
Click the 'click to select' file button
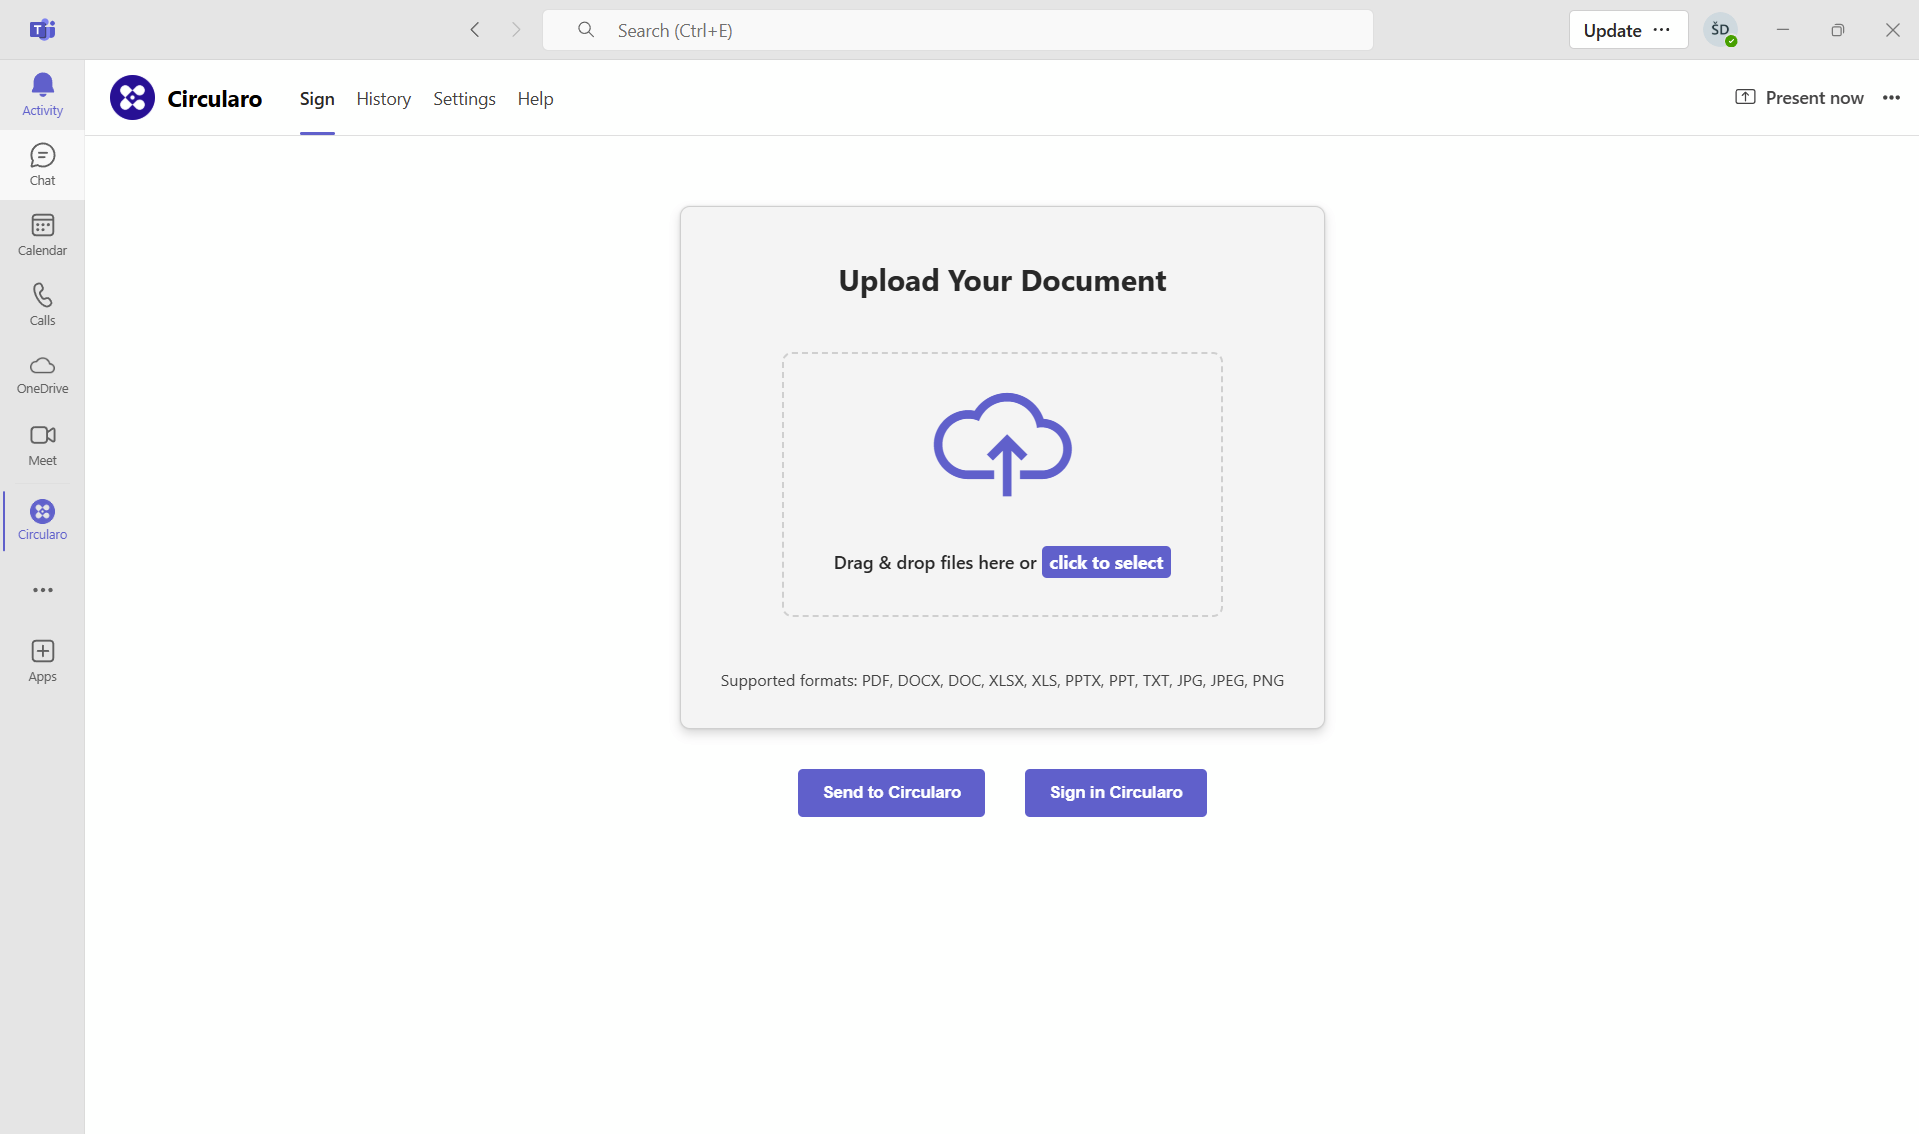tap(1106, 562)
